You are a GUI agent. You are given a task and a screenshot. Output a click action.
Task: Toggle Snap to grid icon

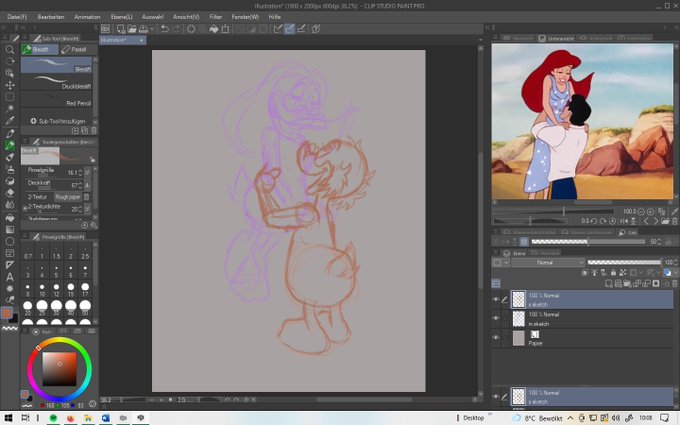pos(301,29)
